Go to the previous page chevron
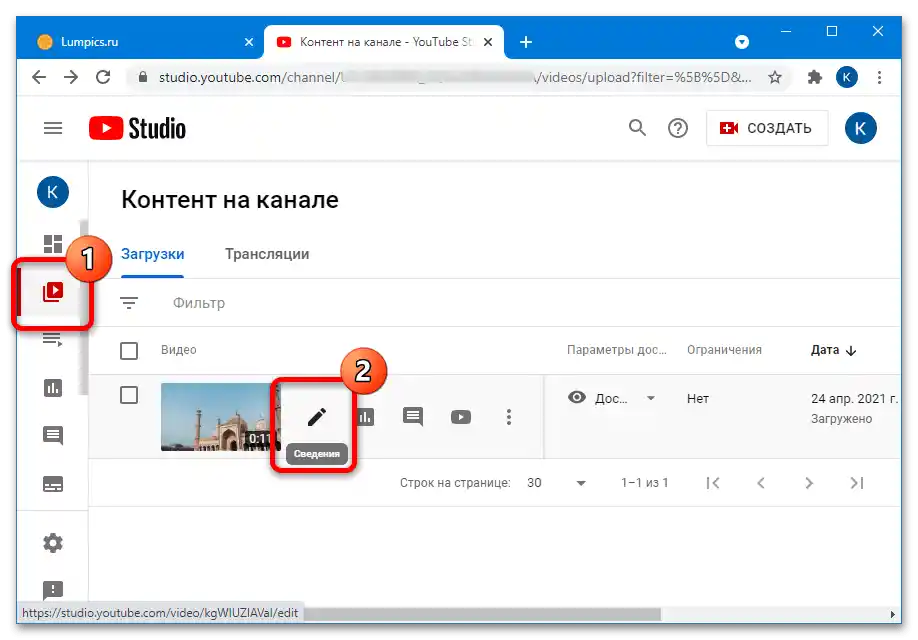The image size is (918, 640). 761,483
